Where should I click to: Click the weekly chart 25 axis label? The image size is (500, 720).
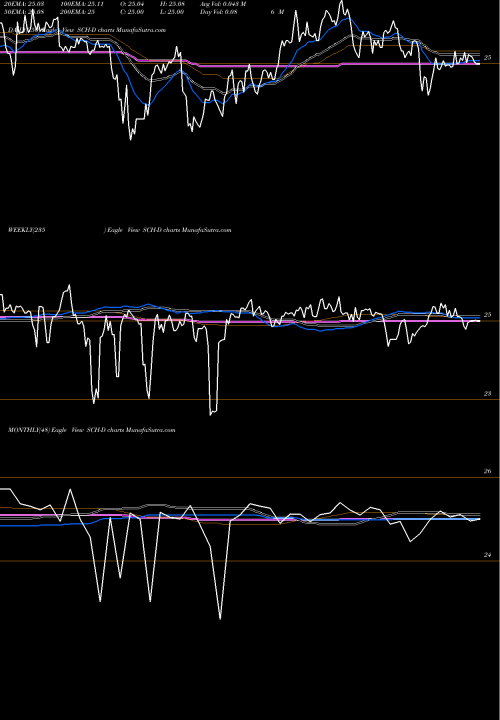488,315
